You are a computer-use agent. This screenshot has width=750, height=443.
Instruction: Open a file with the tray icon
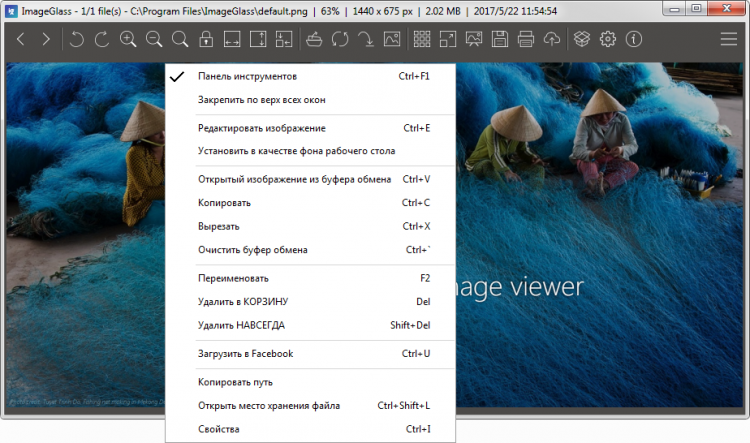(314, 39)
